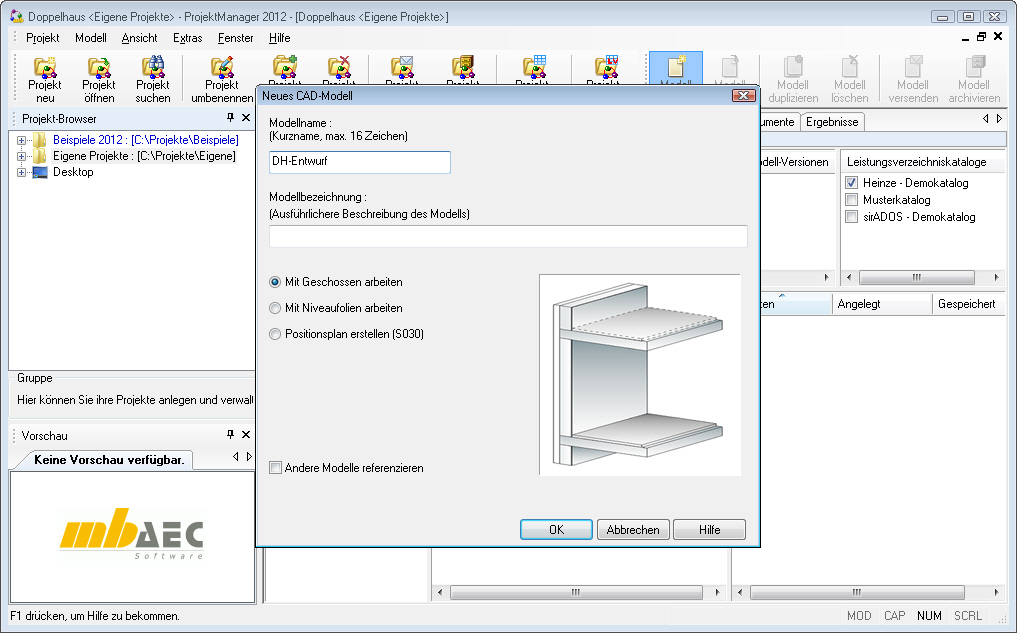Switch to the Ergebnisse tab
This screenshot has height=633, width=1017.
pyautogui.click(x=832, y=122)
